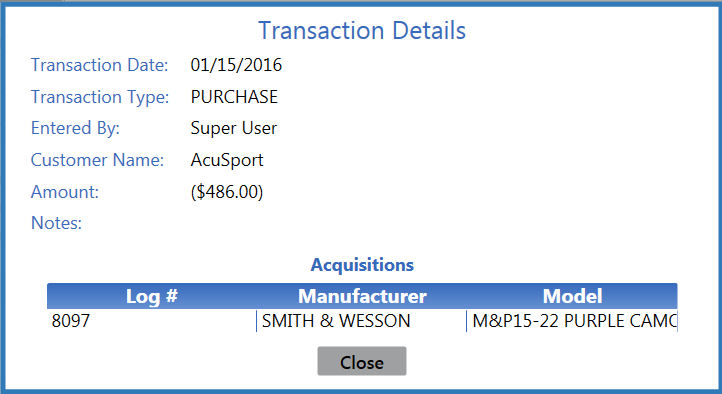Select the M&P15-22 PURPLE CAMO model cell

pos(572,321)
